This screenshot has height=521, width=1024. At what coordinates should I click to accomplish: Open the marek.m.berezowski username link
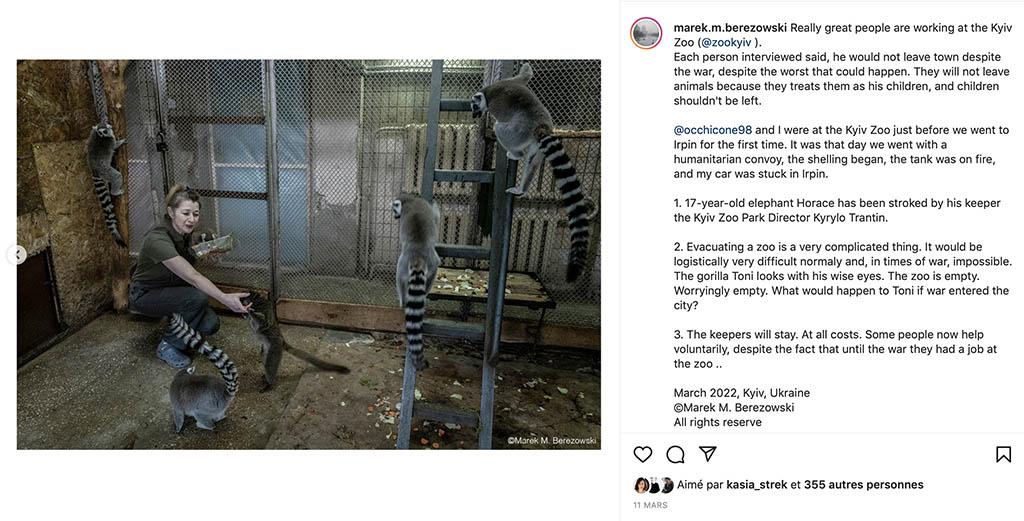coord(730,28)
